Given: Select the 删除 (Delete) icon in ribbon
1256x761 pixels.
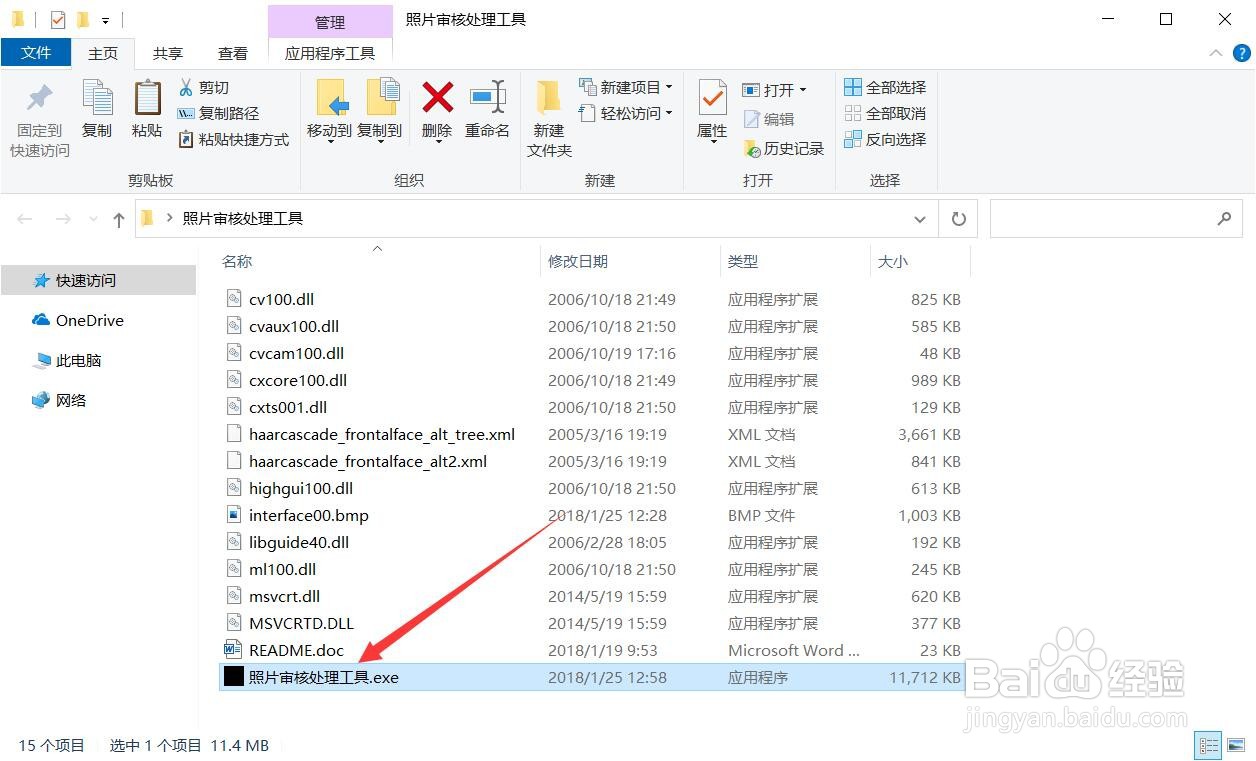Looking at the screenshot, I should tap(437, 112).
